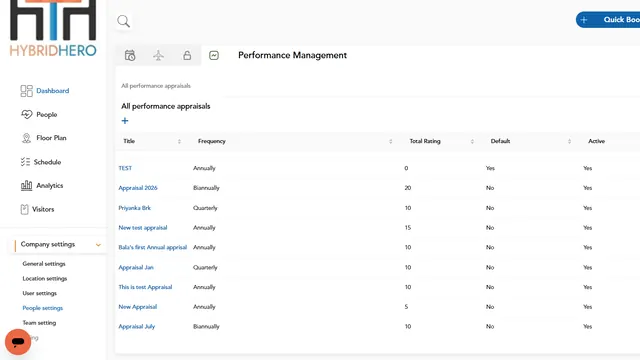
Task: Open Floor Plan in the sidebar
Action: [x=51, y=138]
